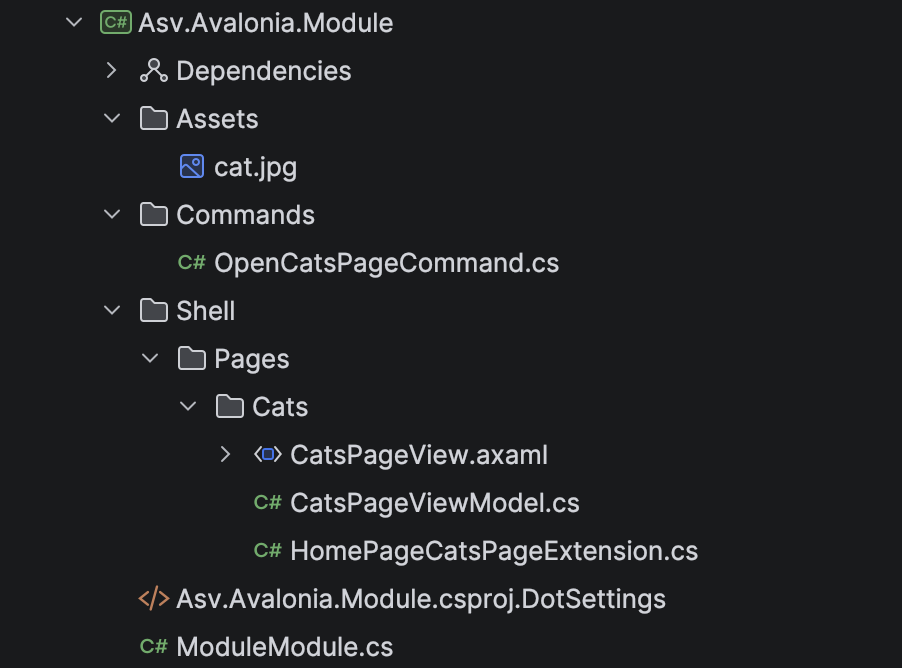This screenshot has width=902, height=668.
Task: Click the XML icon beside the DotSettings file
Action: tap(153, 598)
